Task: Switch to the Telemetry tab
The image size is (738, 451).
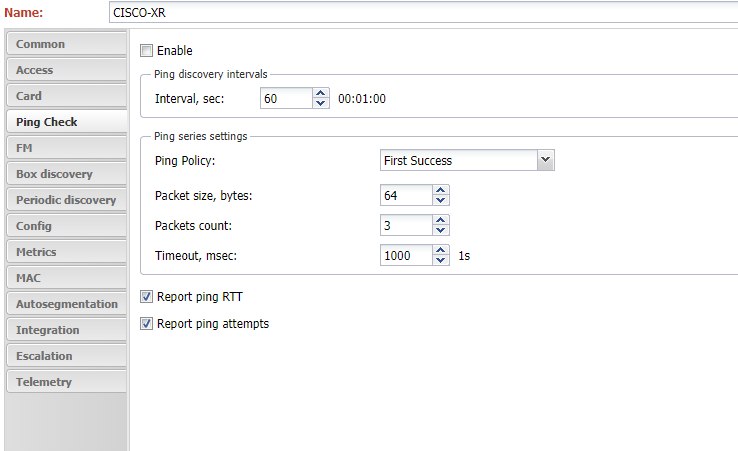Action: [66, 382]
